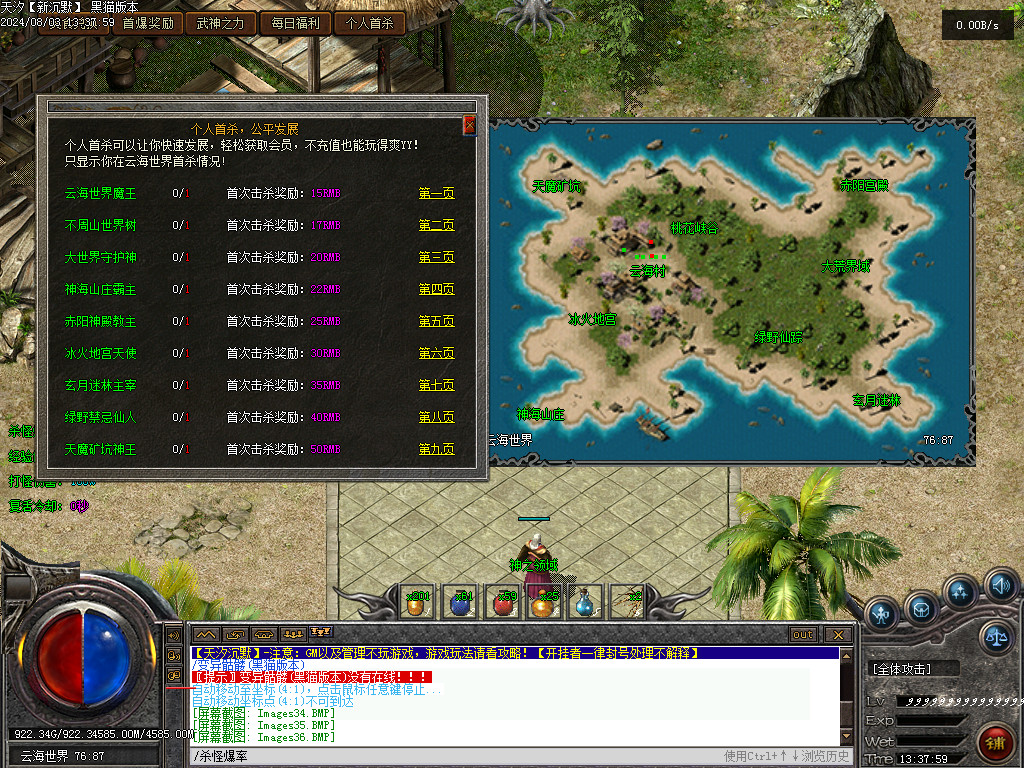Use the light-blue flask in quick slot
The width and height of the screenshot is (1024, 768).
click(586, 602)
